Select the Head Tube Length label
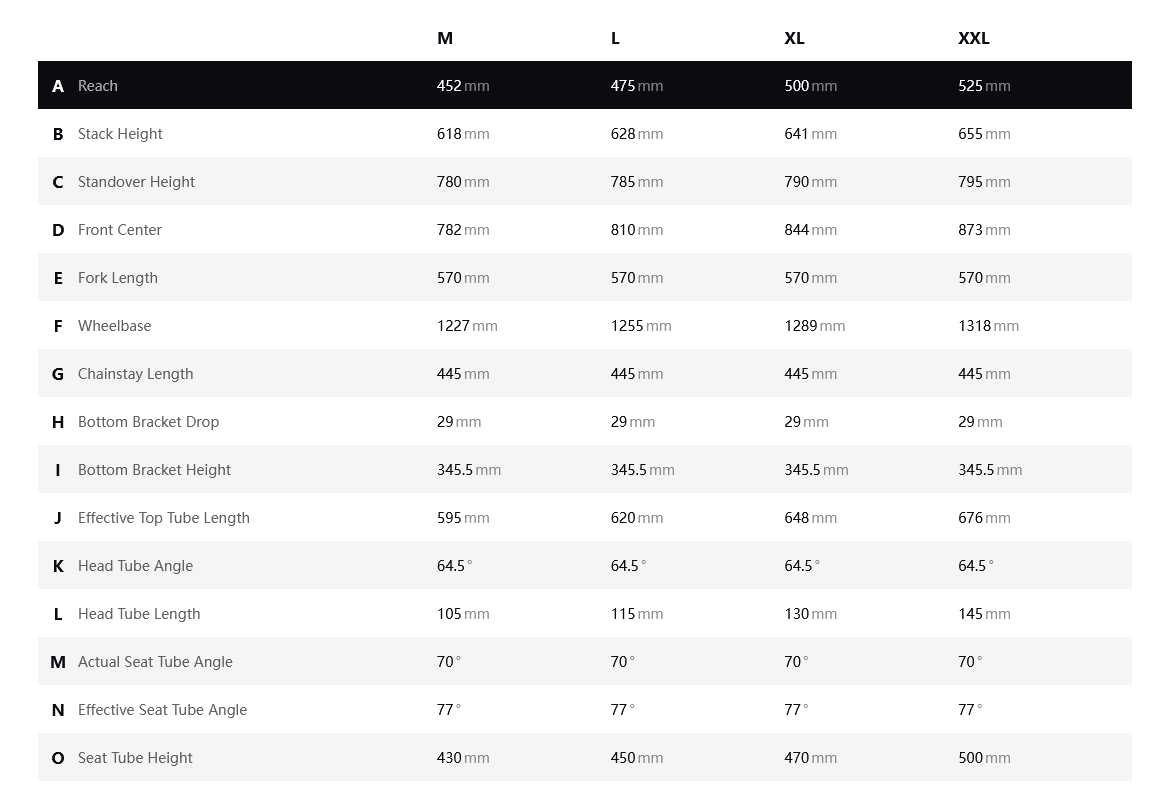 139,614
